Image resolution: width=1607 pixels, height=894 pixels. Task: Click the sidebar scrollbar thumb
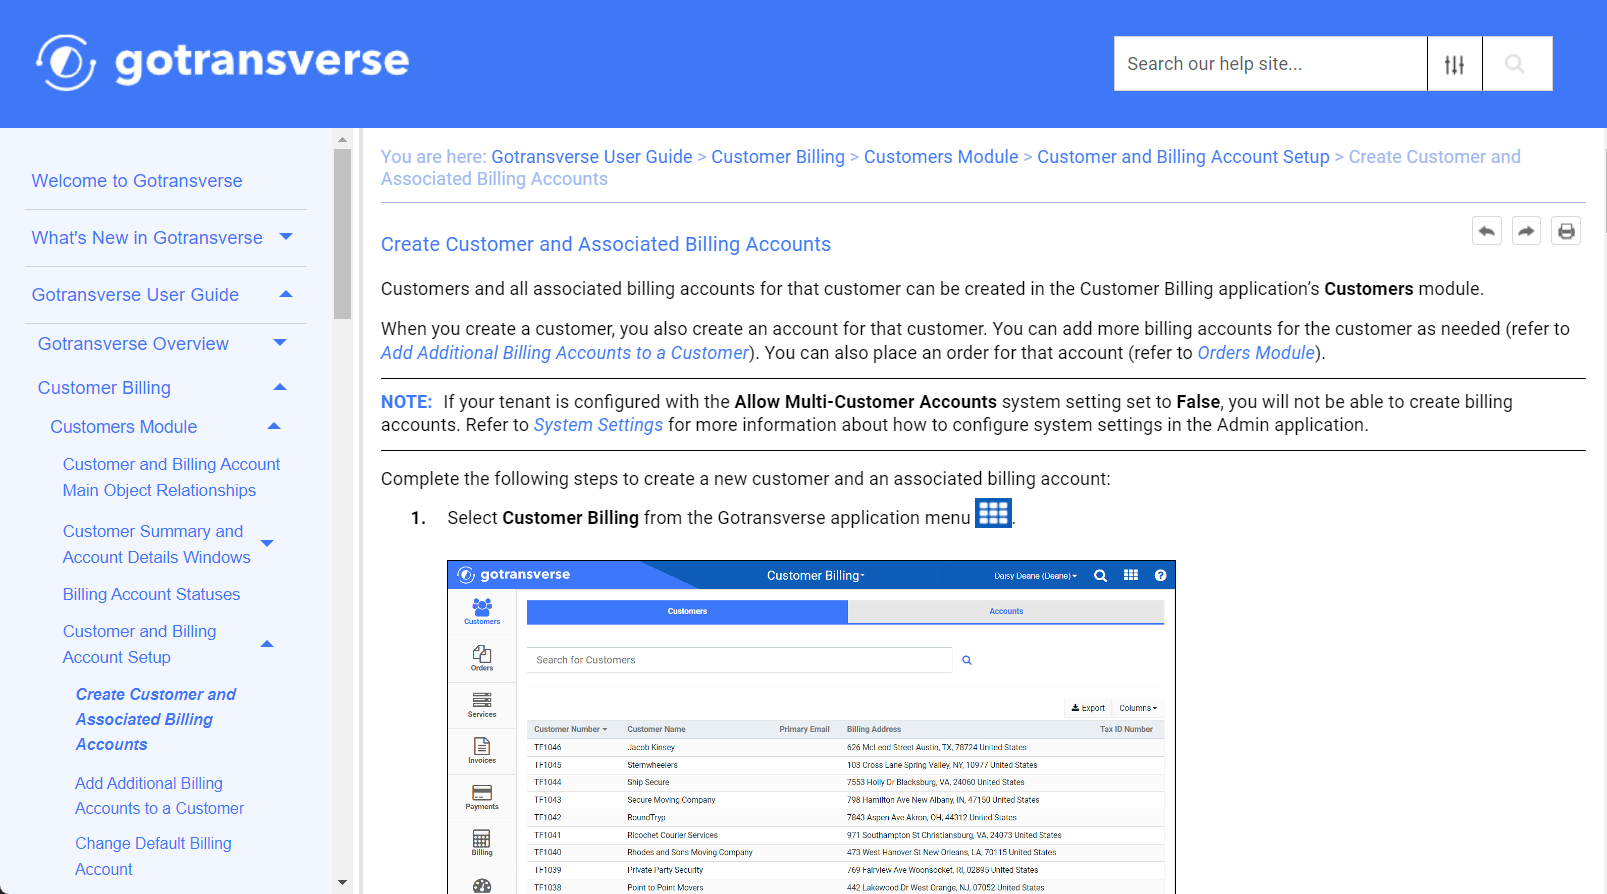(342, 234)
